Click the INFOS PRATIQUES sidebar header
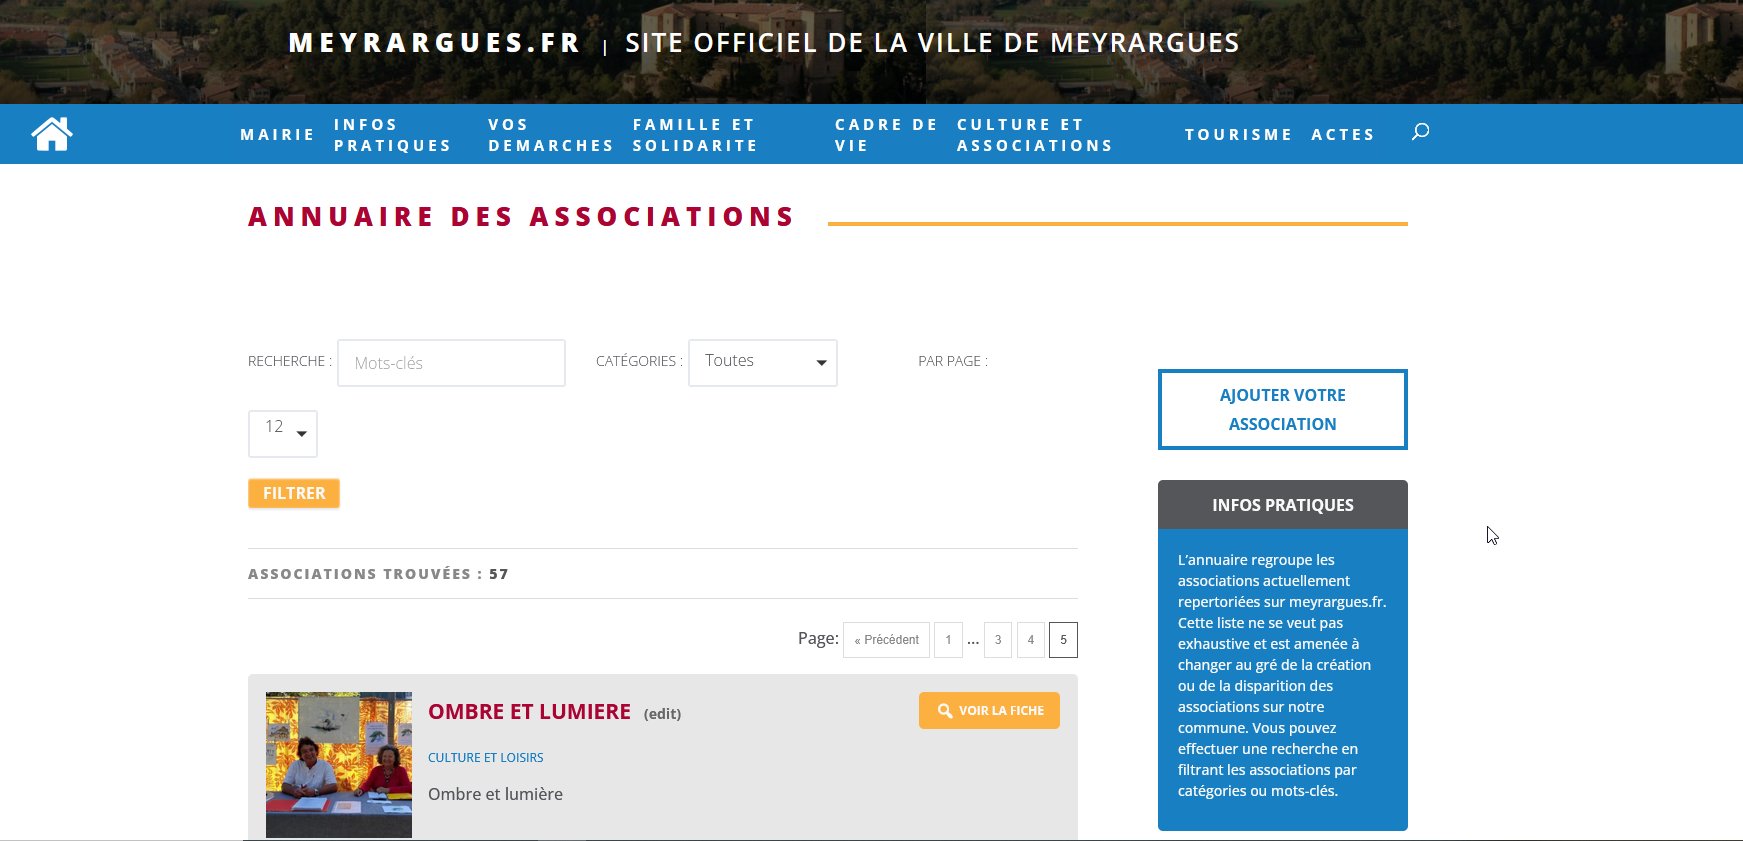The image size is (1743, 841). pos(1282,505)
